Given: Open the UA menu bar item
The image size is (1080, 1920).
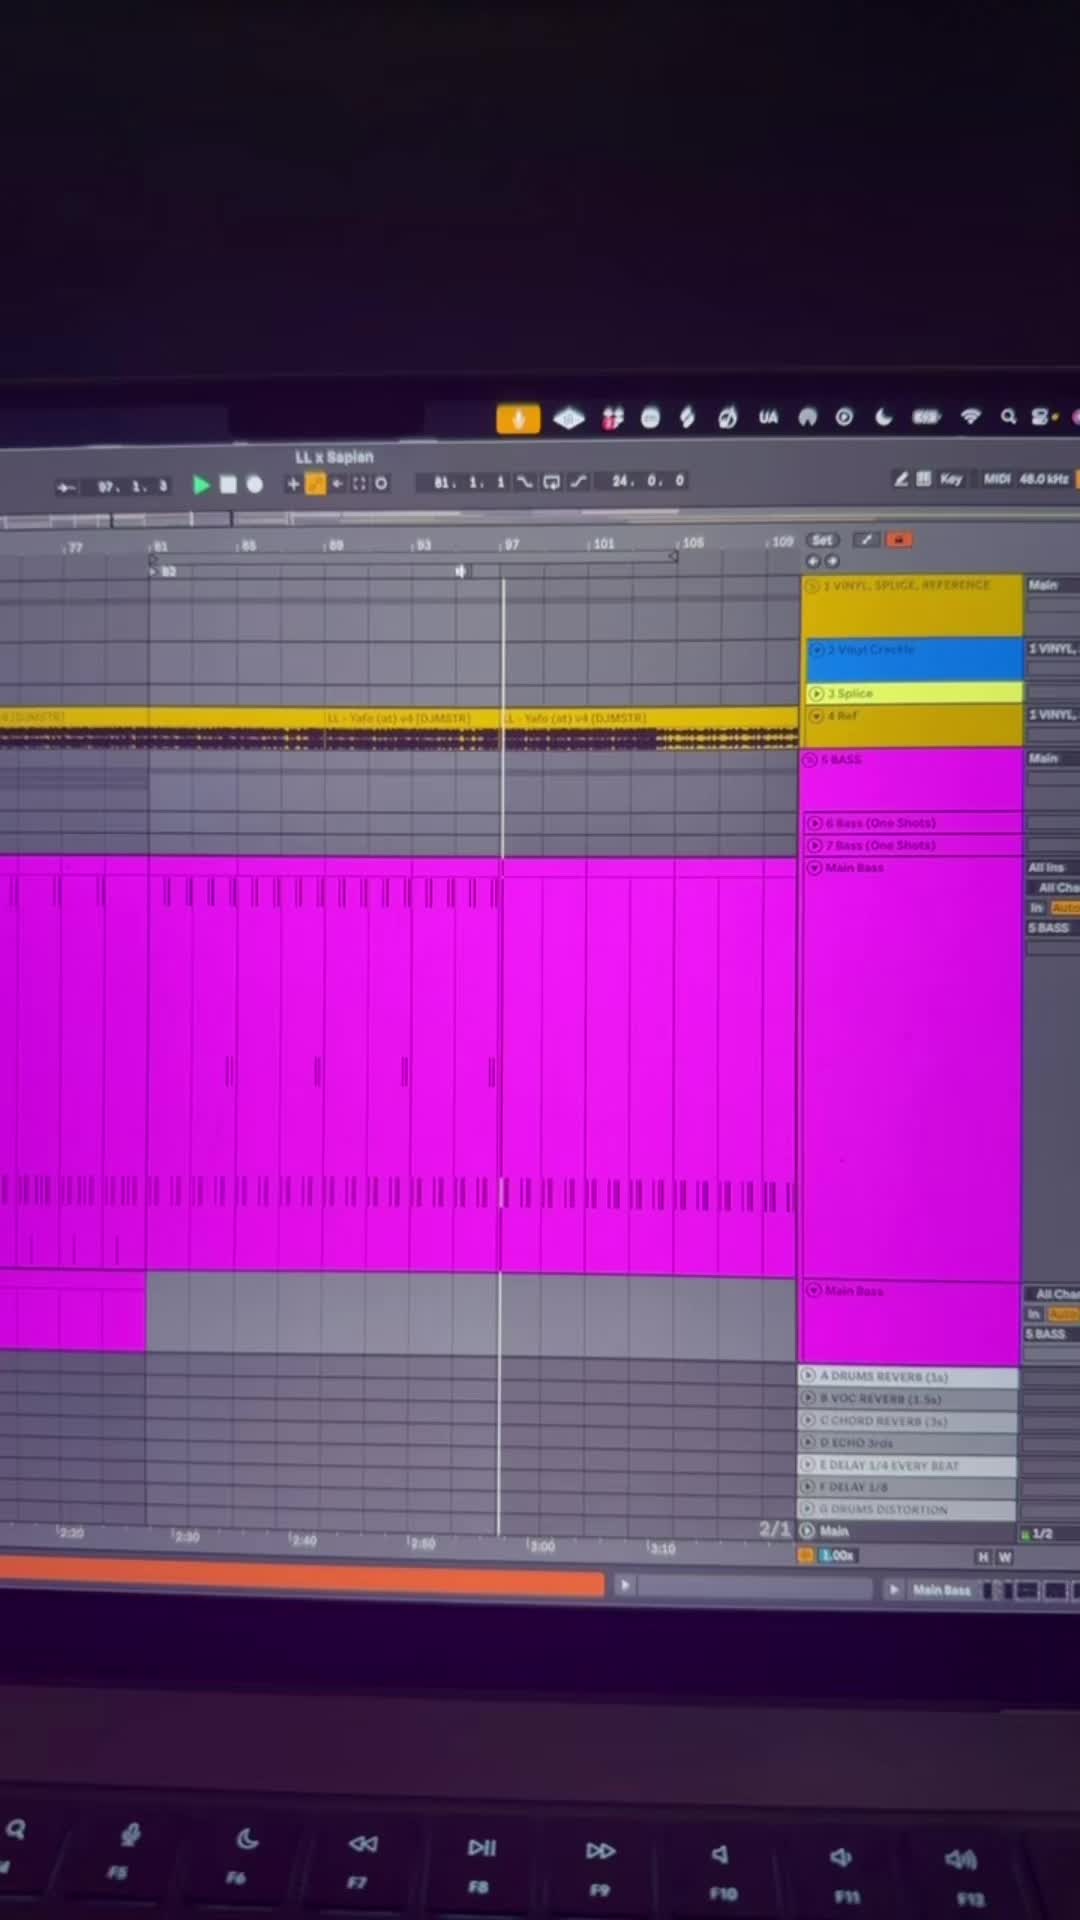Looking at the screenshot, I should click(768, 417).
